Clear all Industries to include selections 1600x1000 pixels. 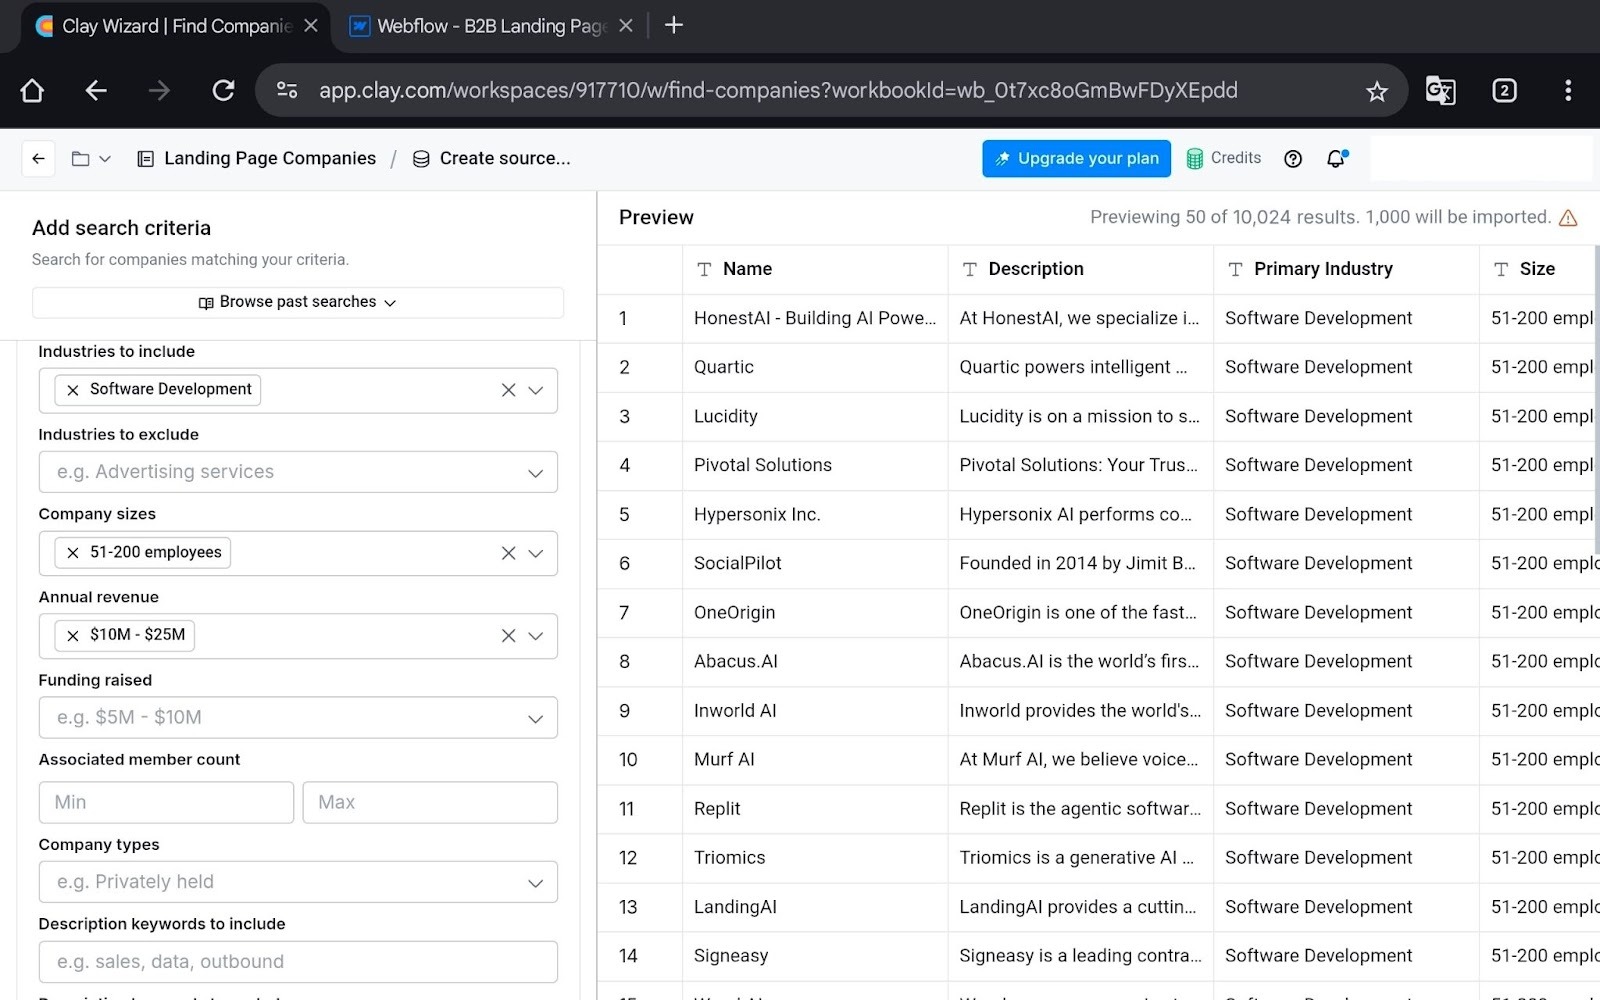pyautogui.click(x=508, y=390)
